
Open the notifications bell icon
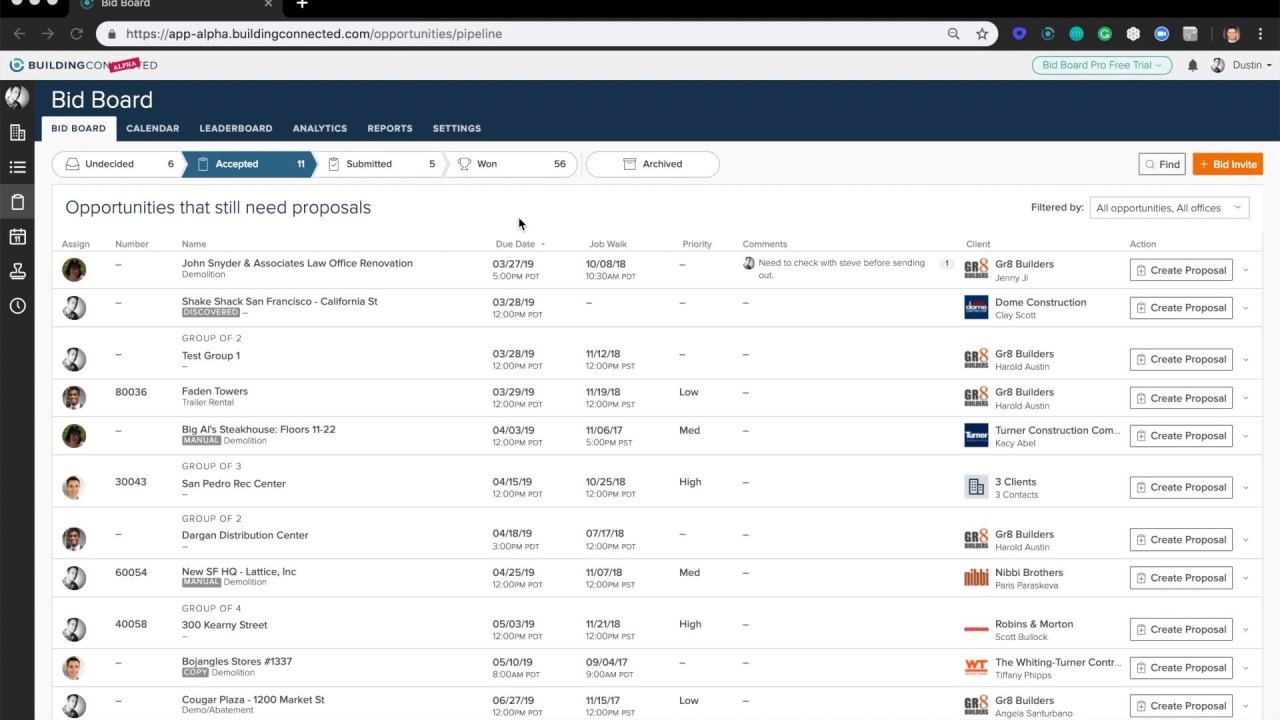pos(1192,65)
